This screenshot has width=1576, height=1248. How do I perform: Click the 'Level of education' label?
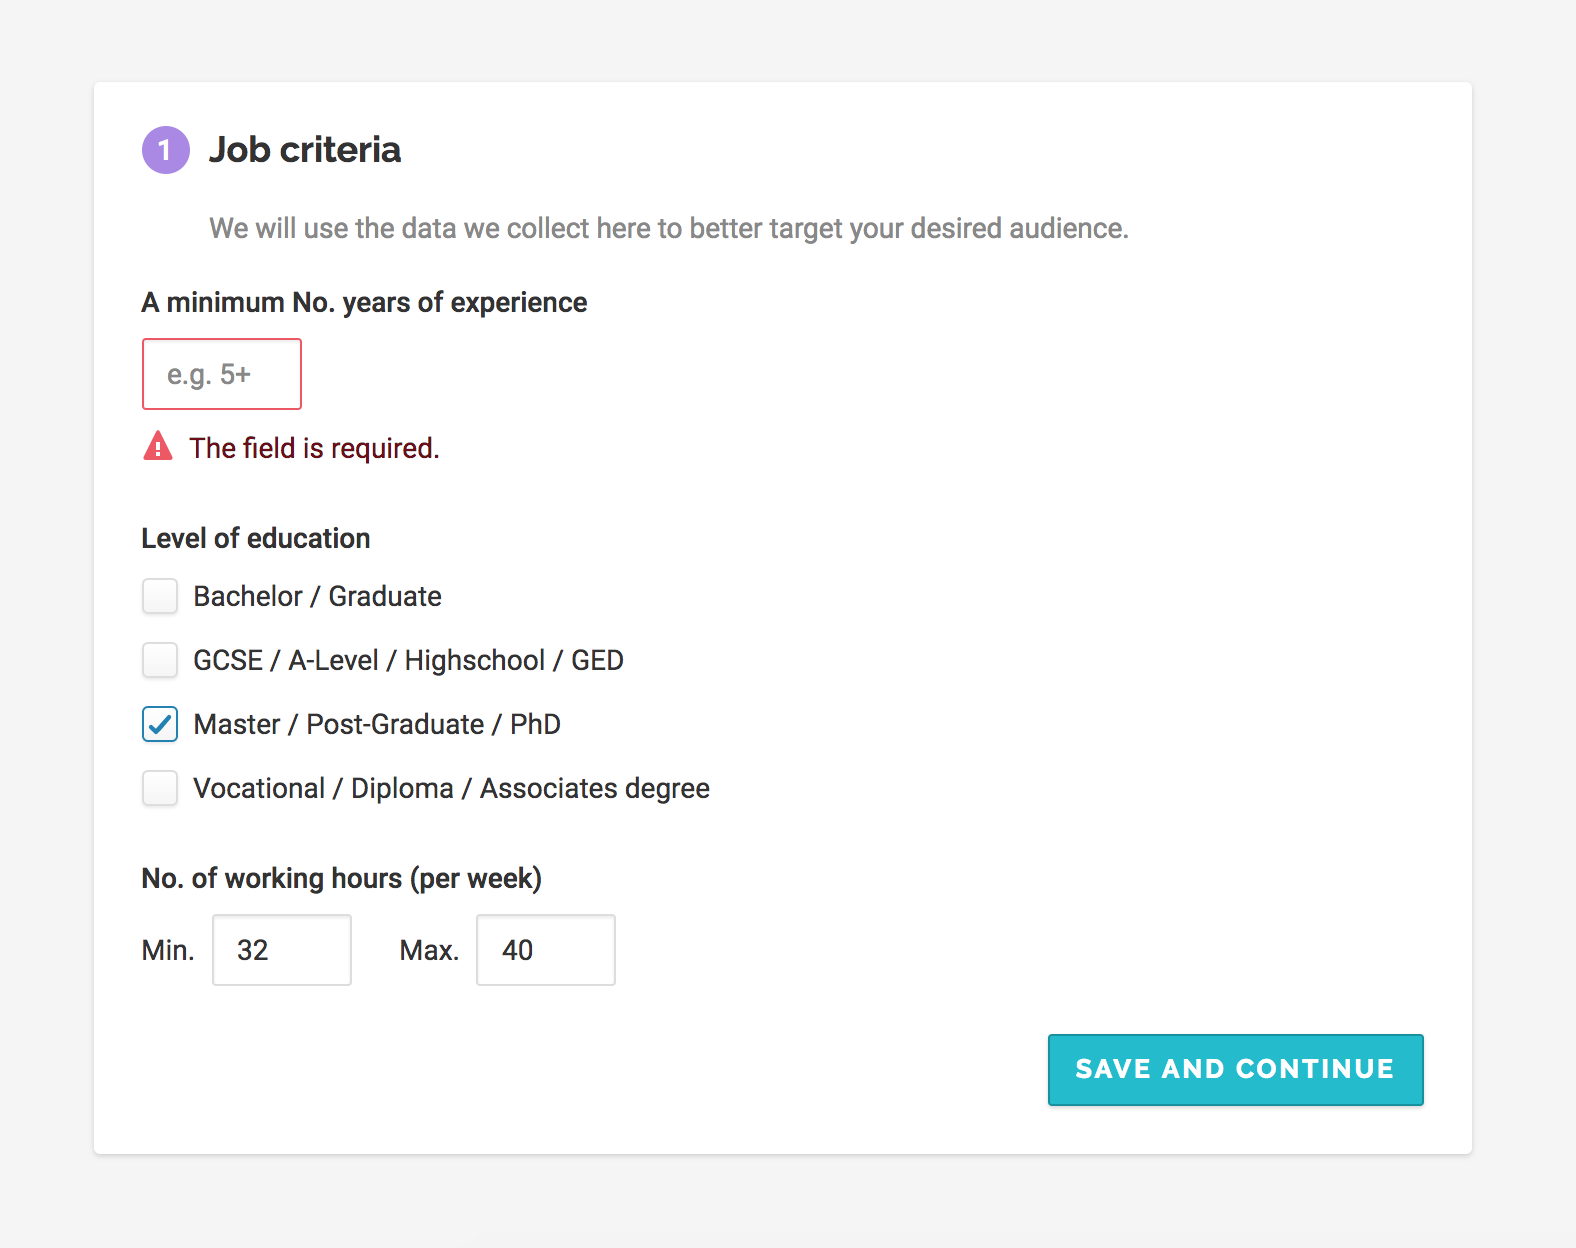pyautogui.click(x=256, y=538)
